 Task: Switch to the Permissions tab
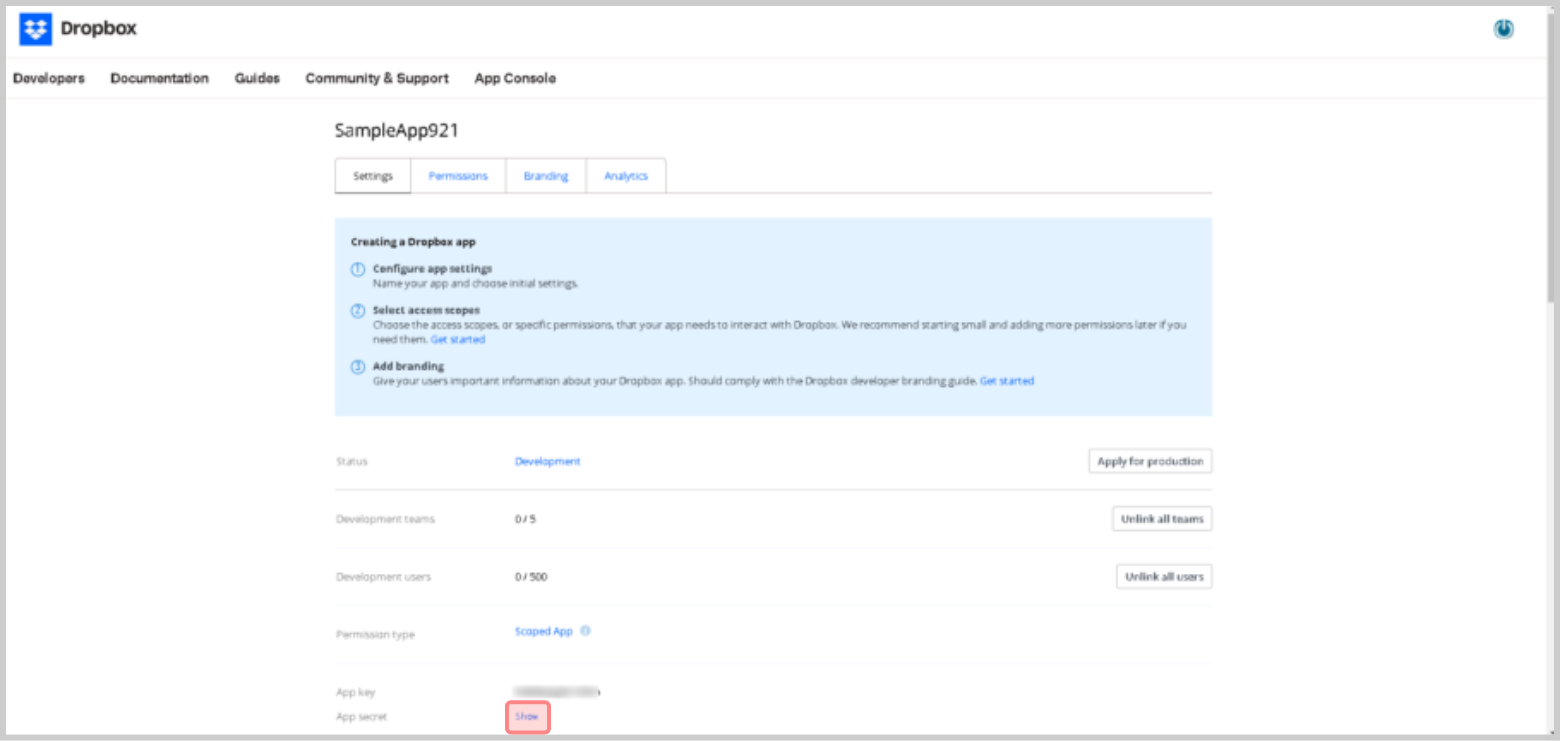coord(458,176)
